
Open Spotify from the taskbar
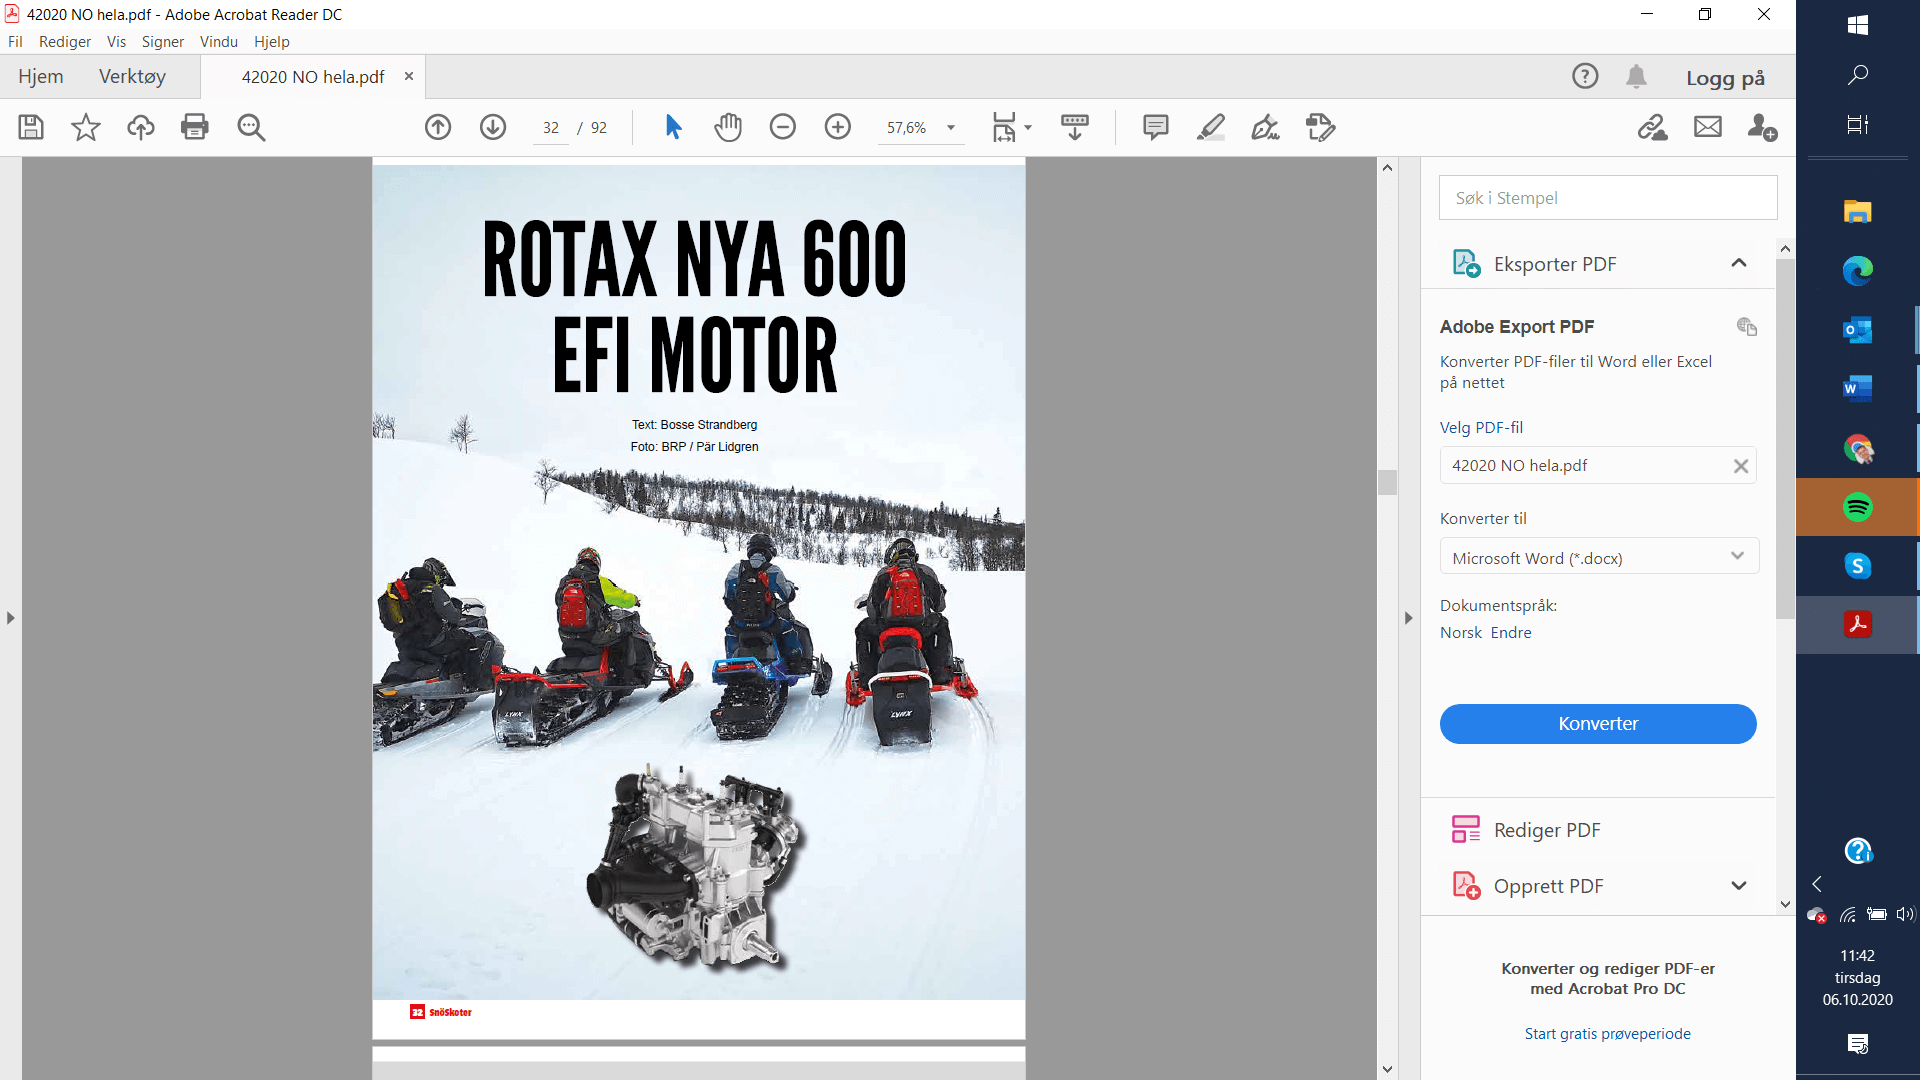click(1858, 507)
